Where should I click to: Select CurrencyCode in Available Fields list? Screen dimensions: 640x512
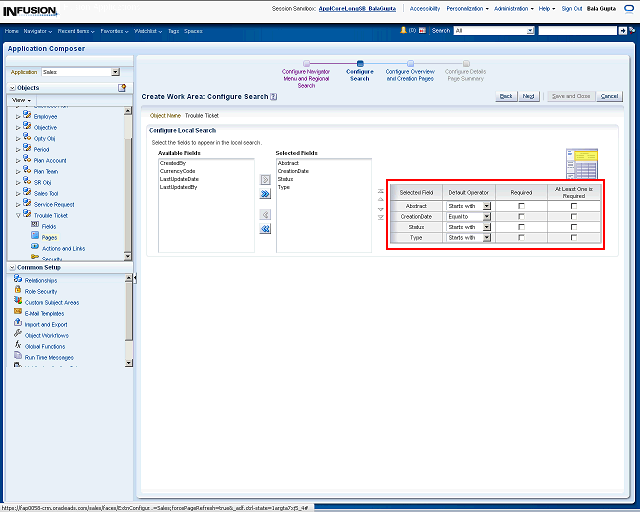pyautogui.click(x=177, y=171)
